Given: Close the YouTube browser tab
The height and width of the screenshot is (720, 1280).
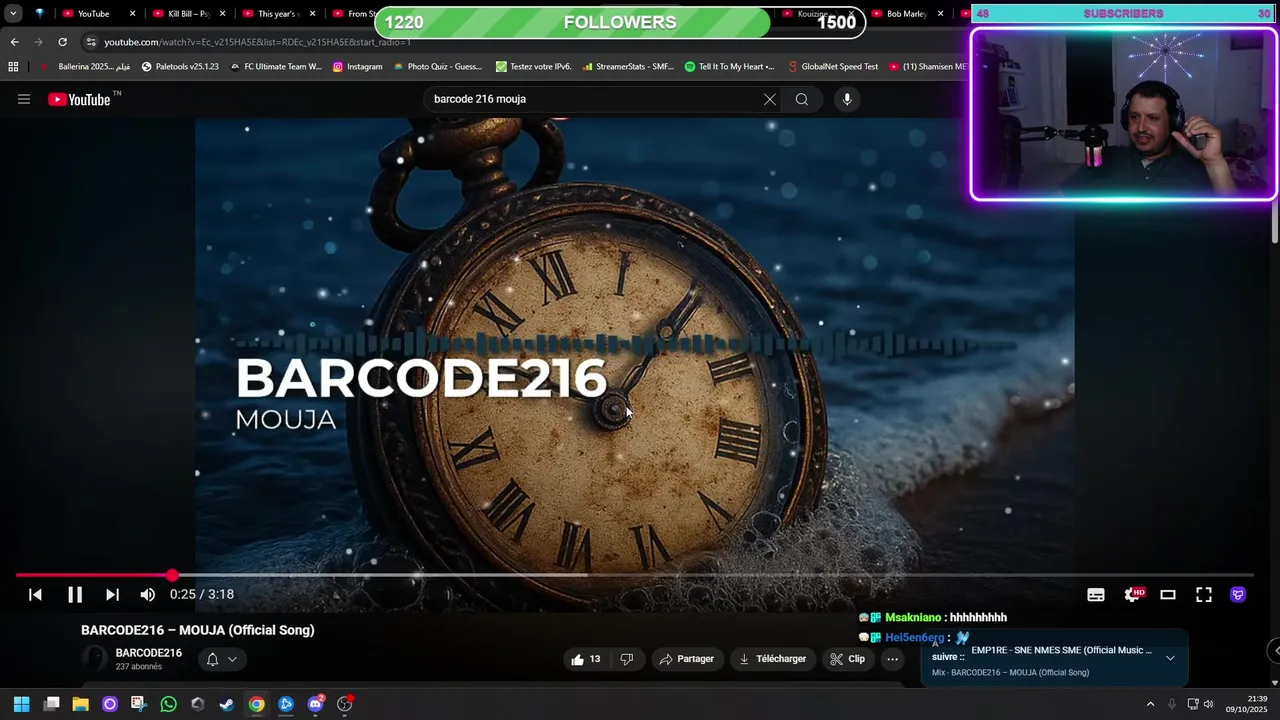Looking at the screenshot, I should 132,14.
